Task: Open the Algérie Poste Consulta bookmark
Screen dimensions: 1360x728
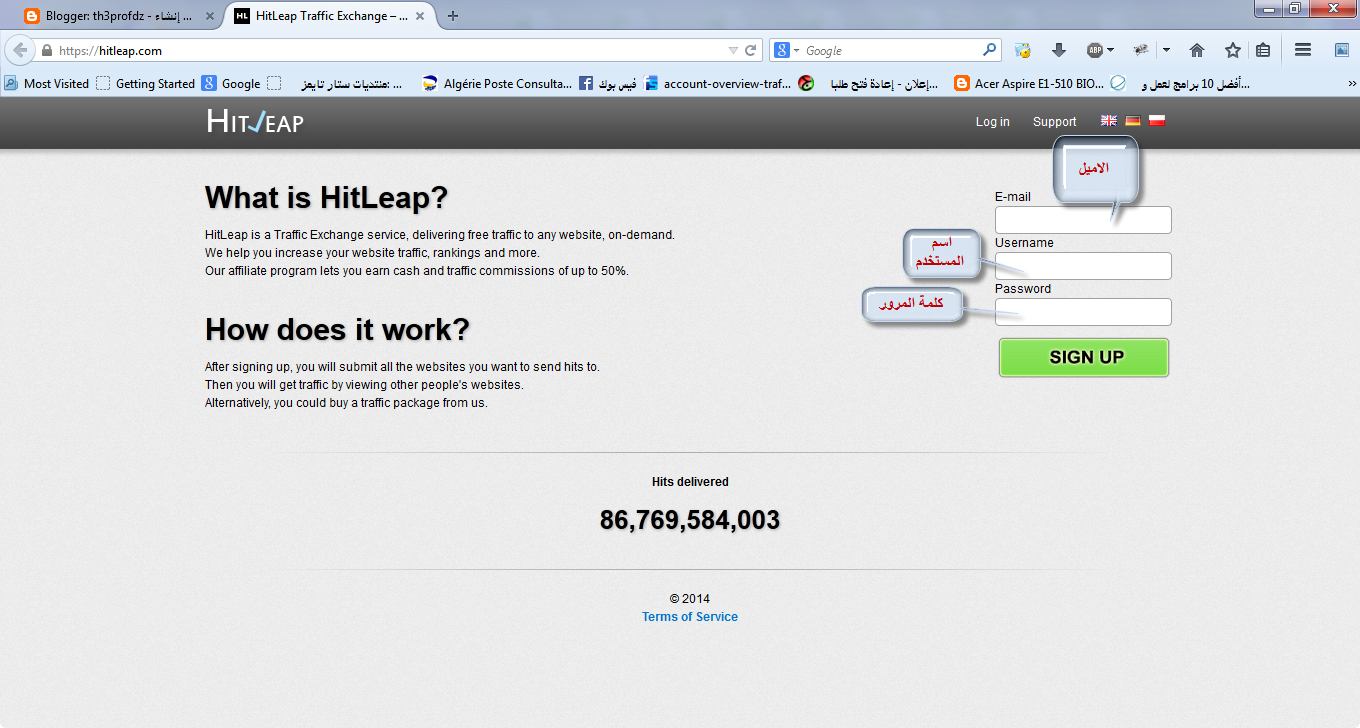Action: coord(497,84)
